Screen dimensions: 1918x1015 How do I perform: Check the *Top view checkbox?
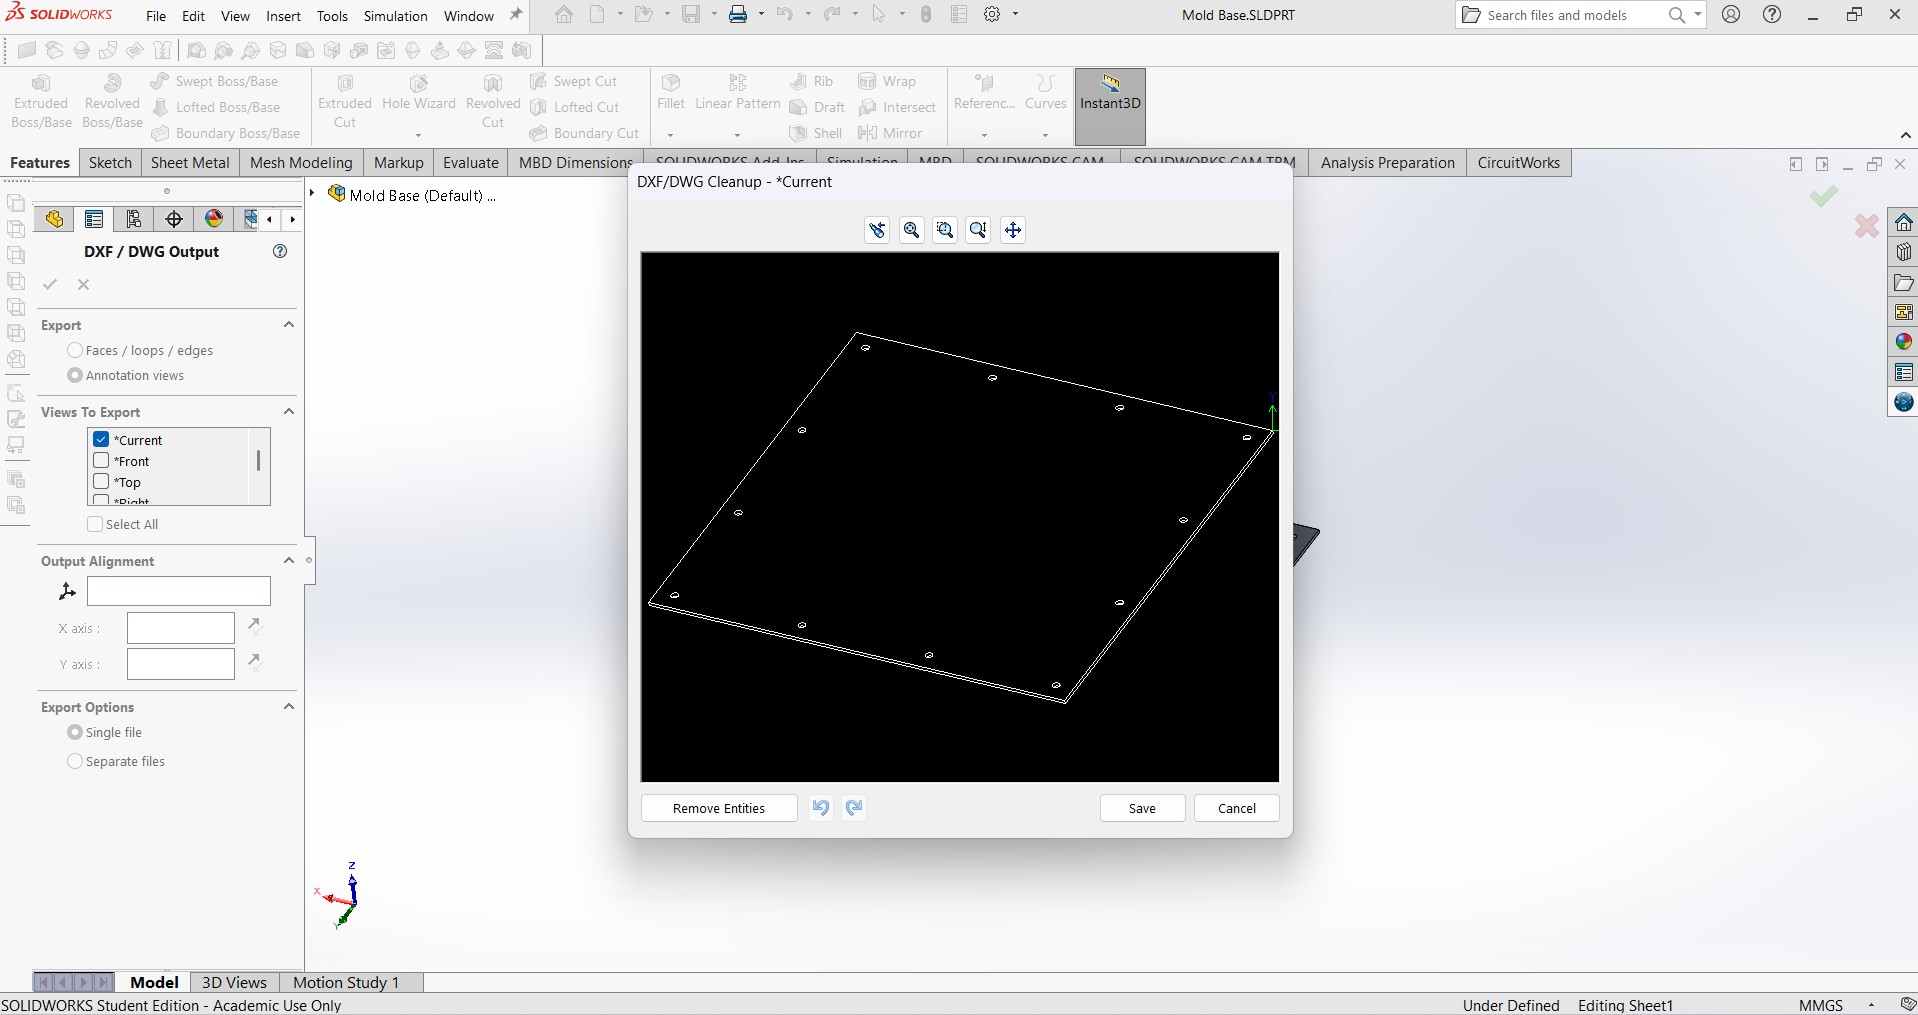(101, 481)
